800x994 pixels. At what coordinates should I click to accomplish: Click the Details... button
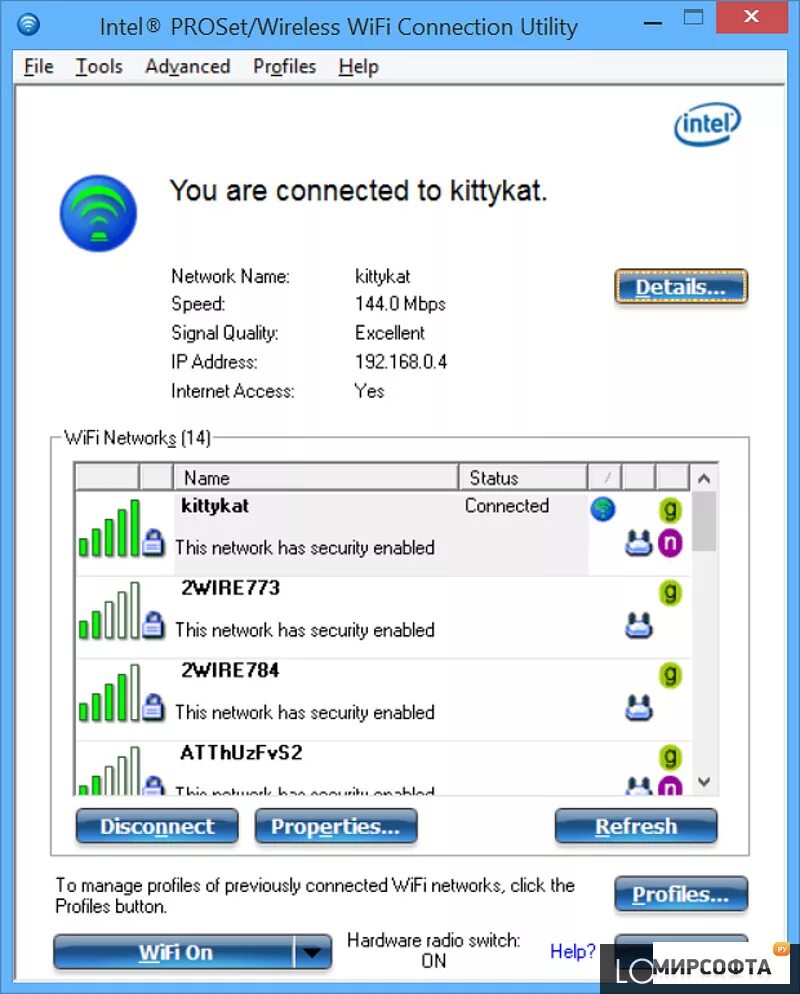pyautogui.click(x=681, y=287)
